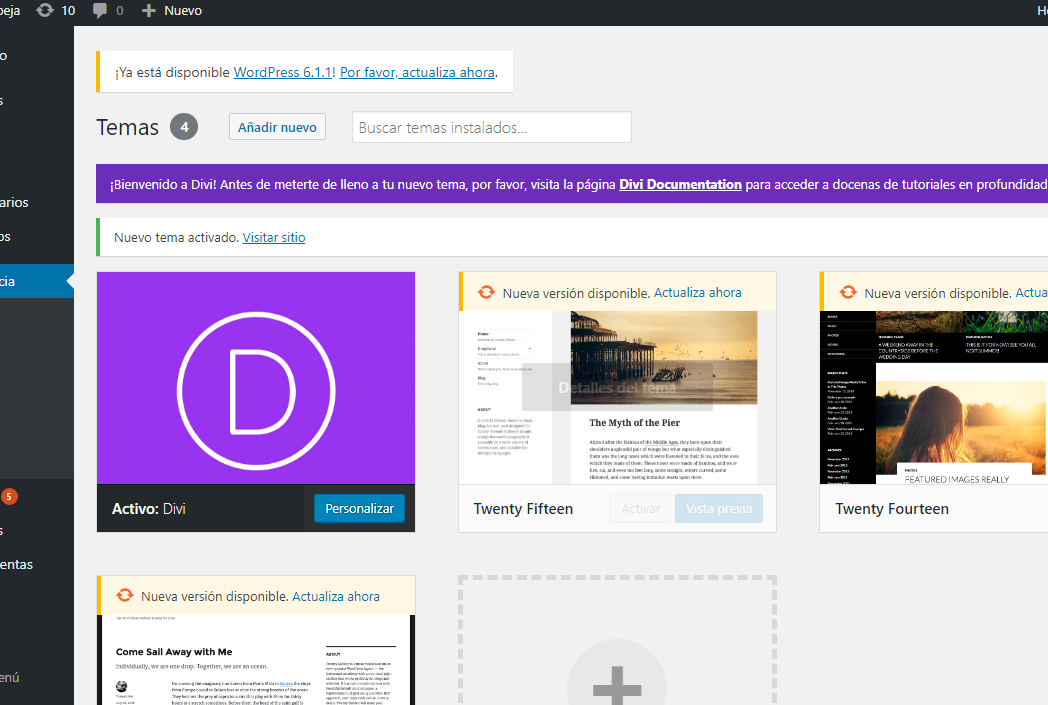Viewport: 1048px width, 705px height.
Task: Click update icon above "Come Sail Away" theme
Action: 125,596
